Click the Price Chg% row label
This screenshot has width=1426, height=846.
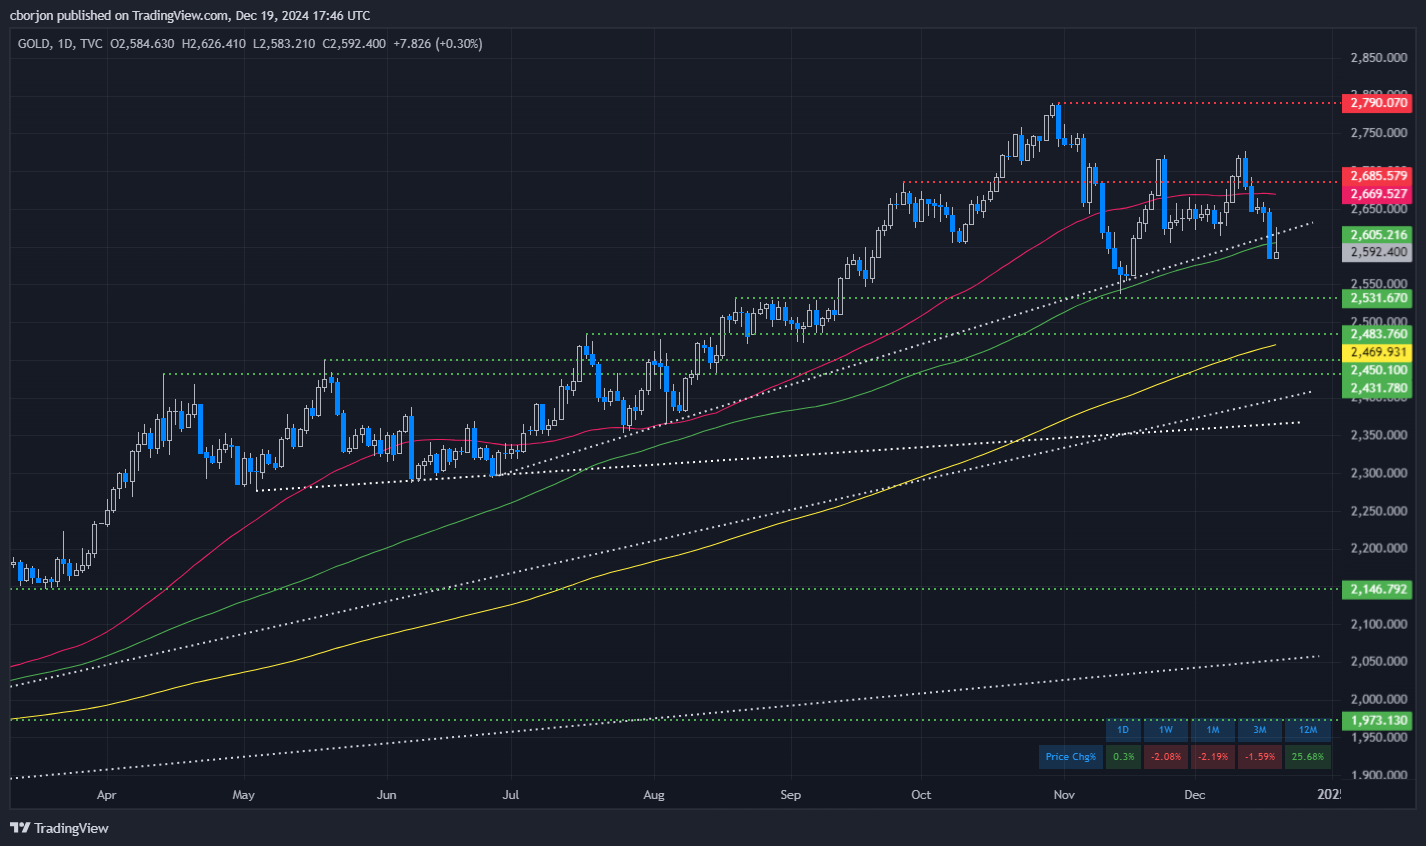click(x=1071, y=756)
